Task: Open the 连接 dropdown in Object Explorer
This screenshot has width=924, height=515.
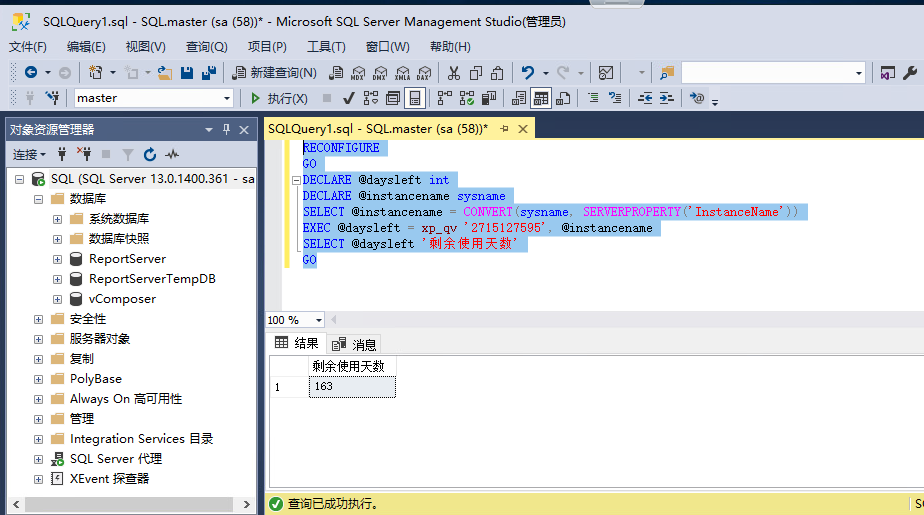Action: (x=29, y=154)
